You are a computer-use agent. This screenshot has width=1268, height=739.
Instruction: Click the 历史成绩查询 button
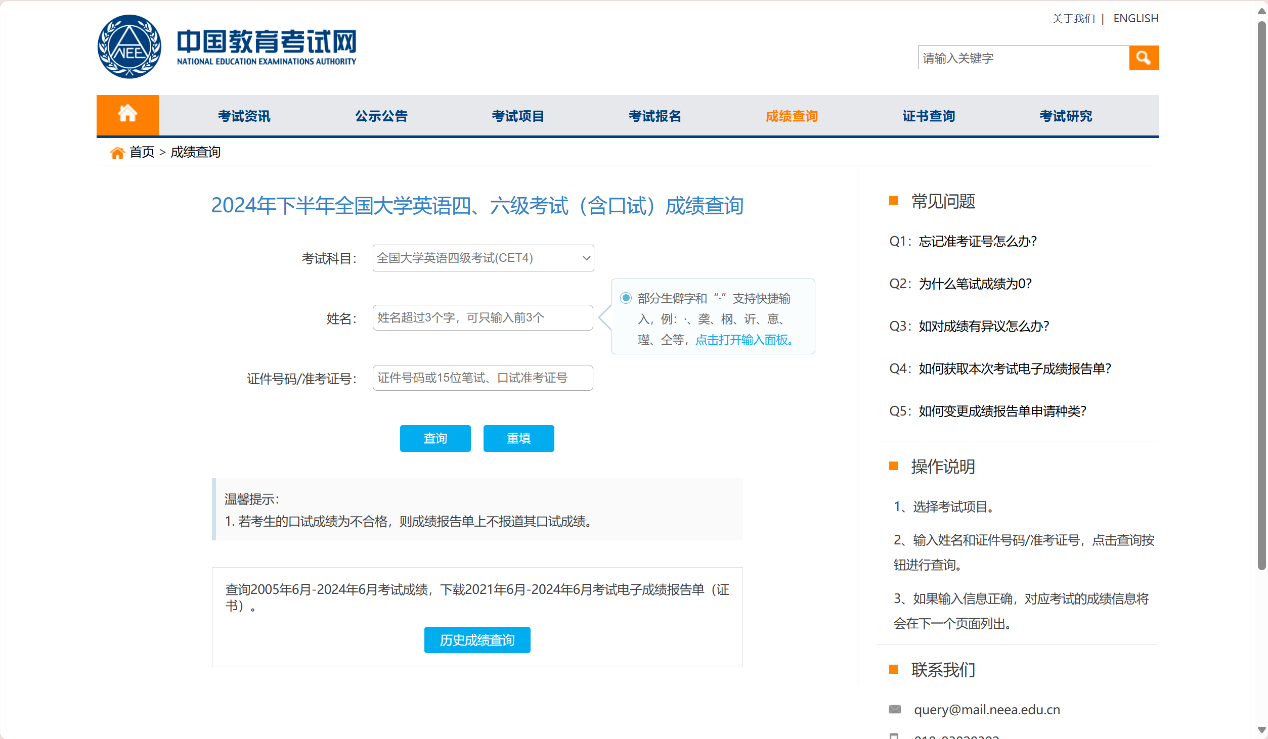tap(477, 640)
